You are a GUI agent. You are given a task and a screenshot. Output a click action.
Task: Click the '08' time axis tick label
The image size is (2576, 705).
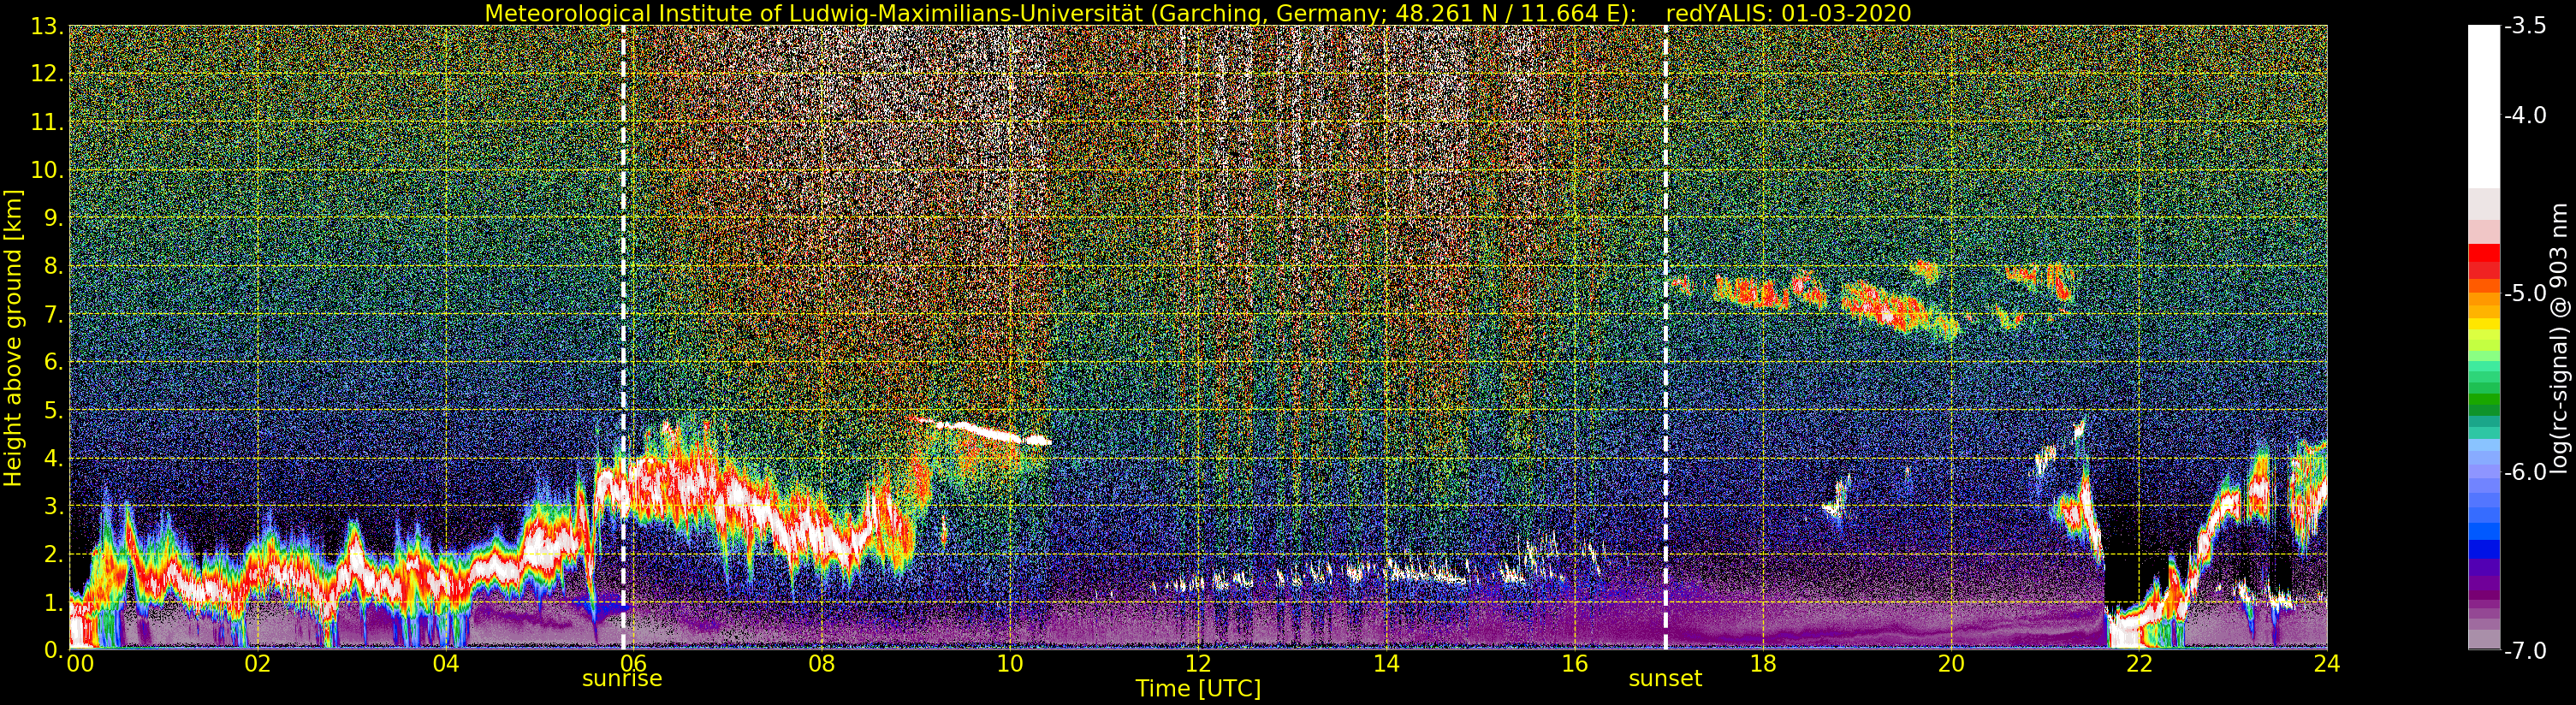822,665
